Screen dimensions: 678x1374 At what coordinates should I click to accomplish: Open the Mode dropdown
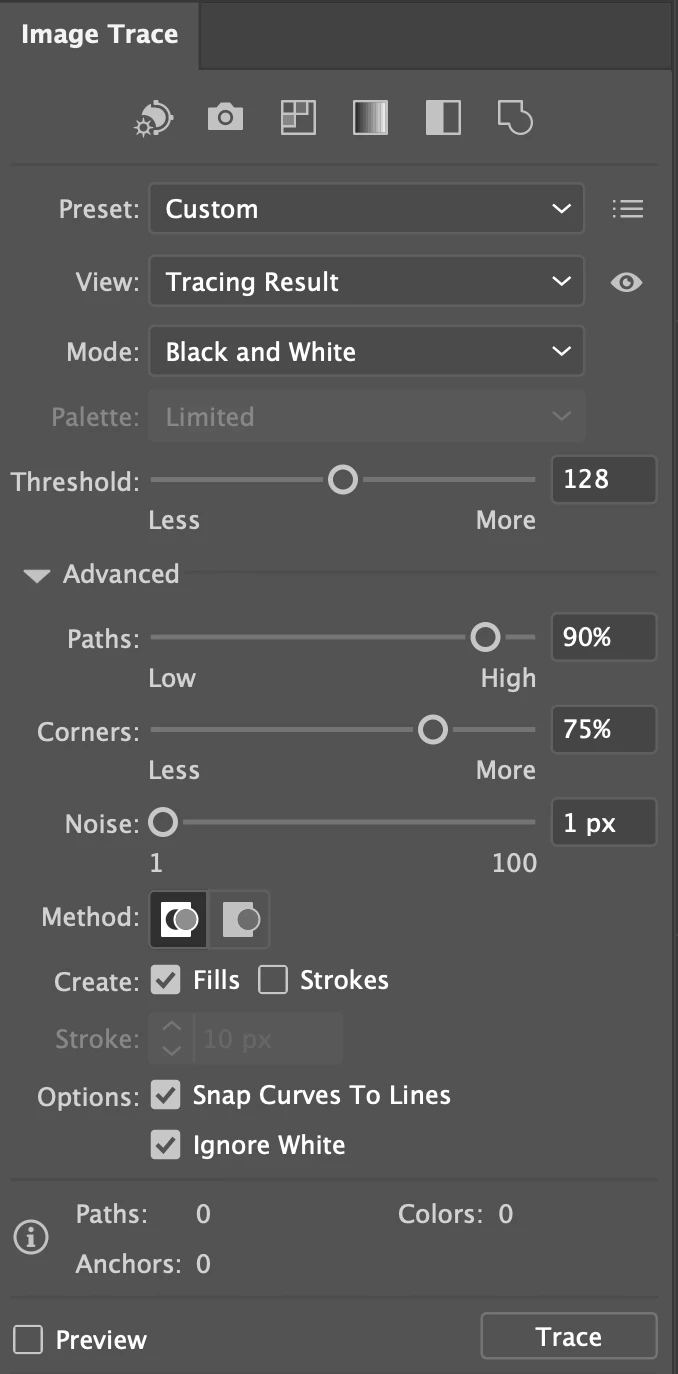(x=366, y=352)
